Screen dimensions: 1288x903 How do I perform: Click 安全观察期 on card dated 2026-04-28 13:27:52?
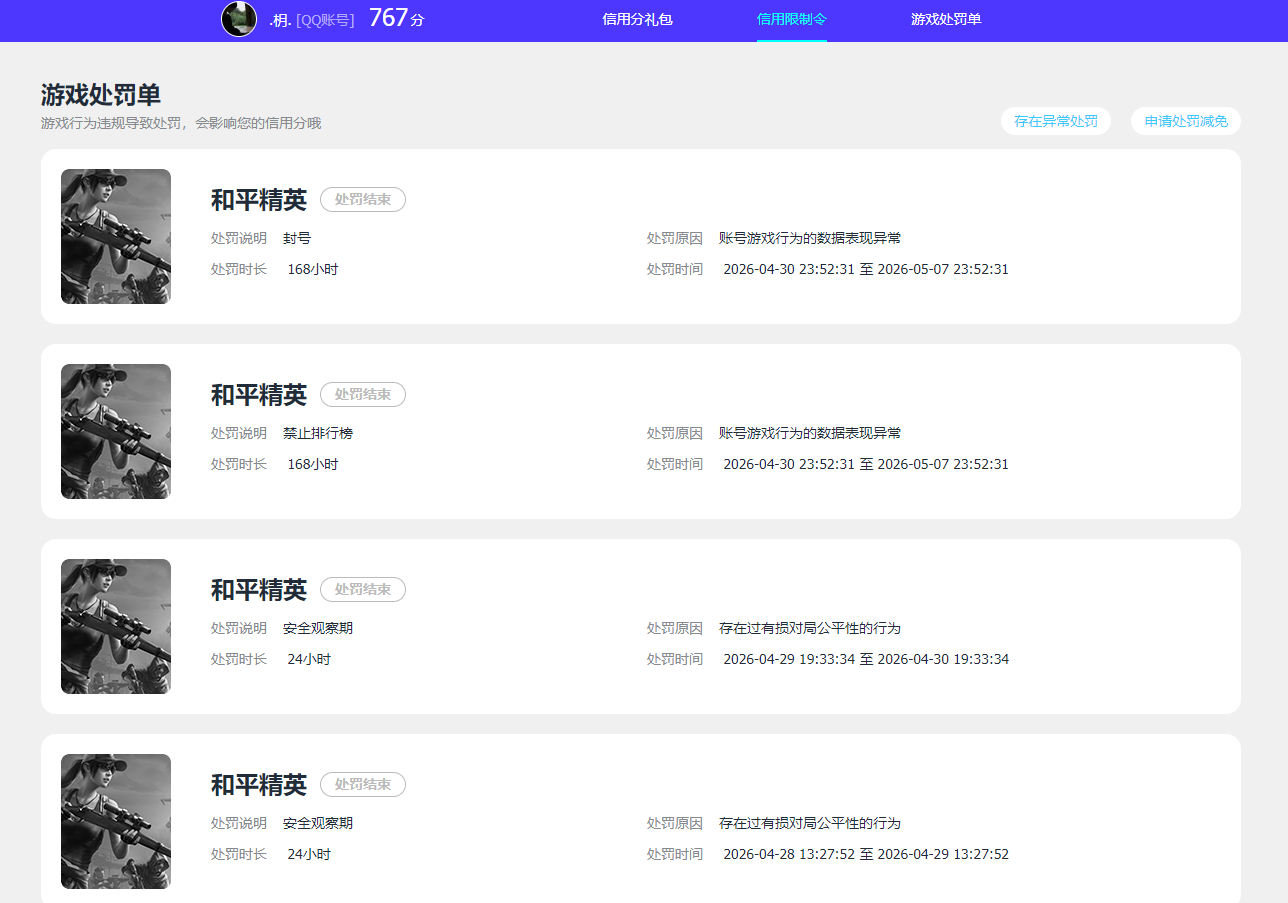[318, 823]
